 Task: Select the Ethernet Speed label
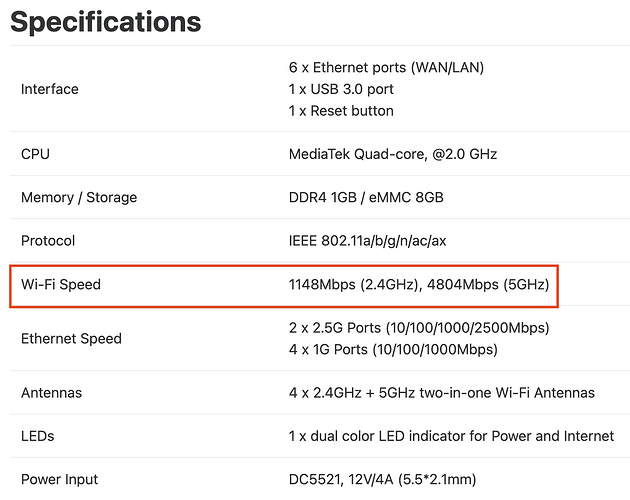pyautogui.click(x=72, y=339)
